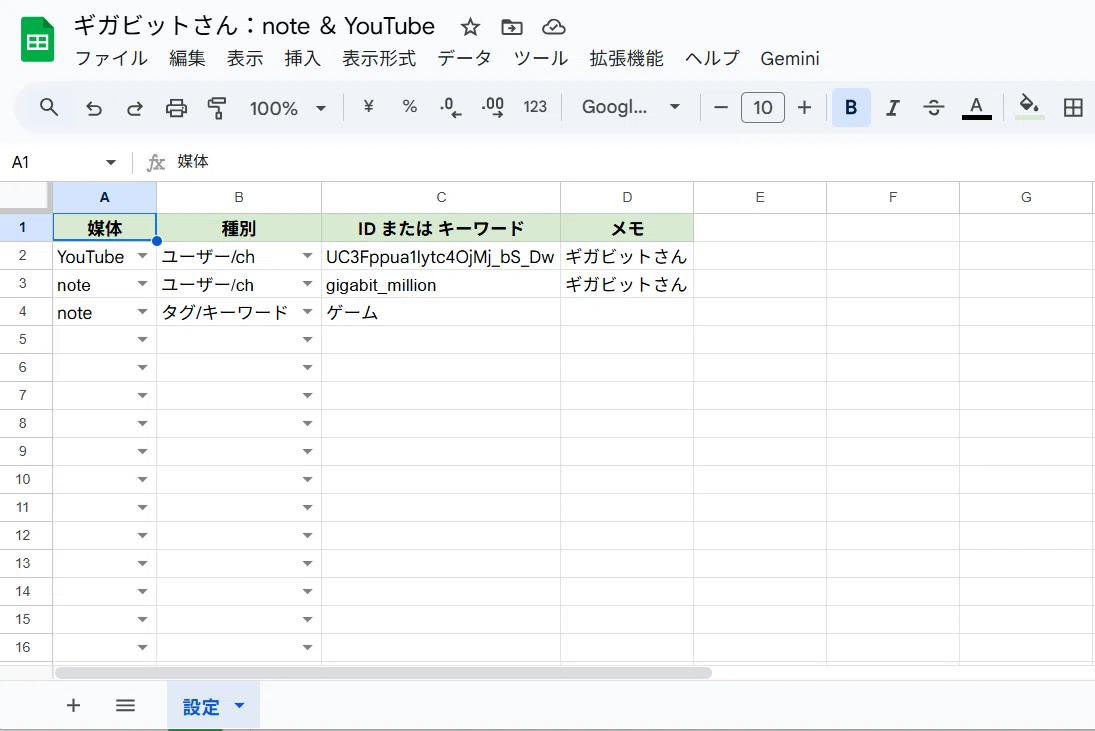Toggle bold formatting
The image size is (1095, 731).
pyautogui.click(x=851, y=108)
